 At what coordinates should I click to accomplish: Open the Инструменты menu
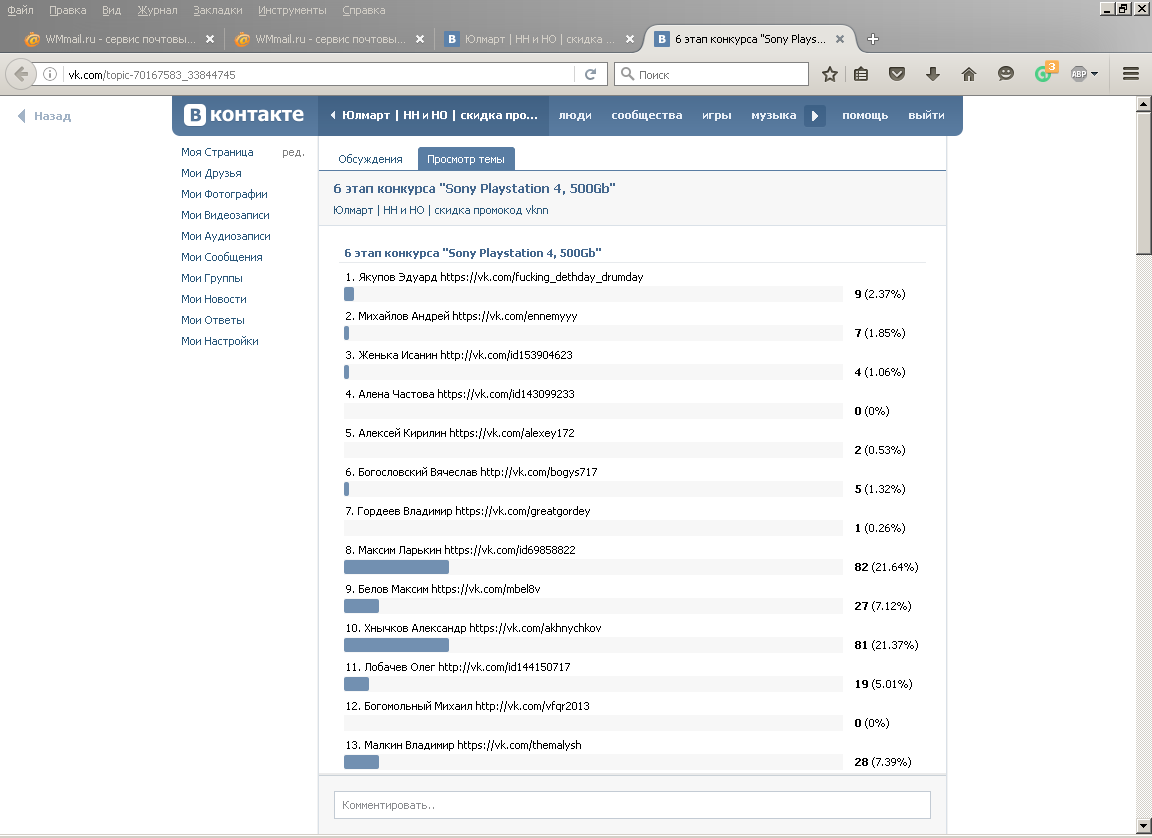coord(292,10)
